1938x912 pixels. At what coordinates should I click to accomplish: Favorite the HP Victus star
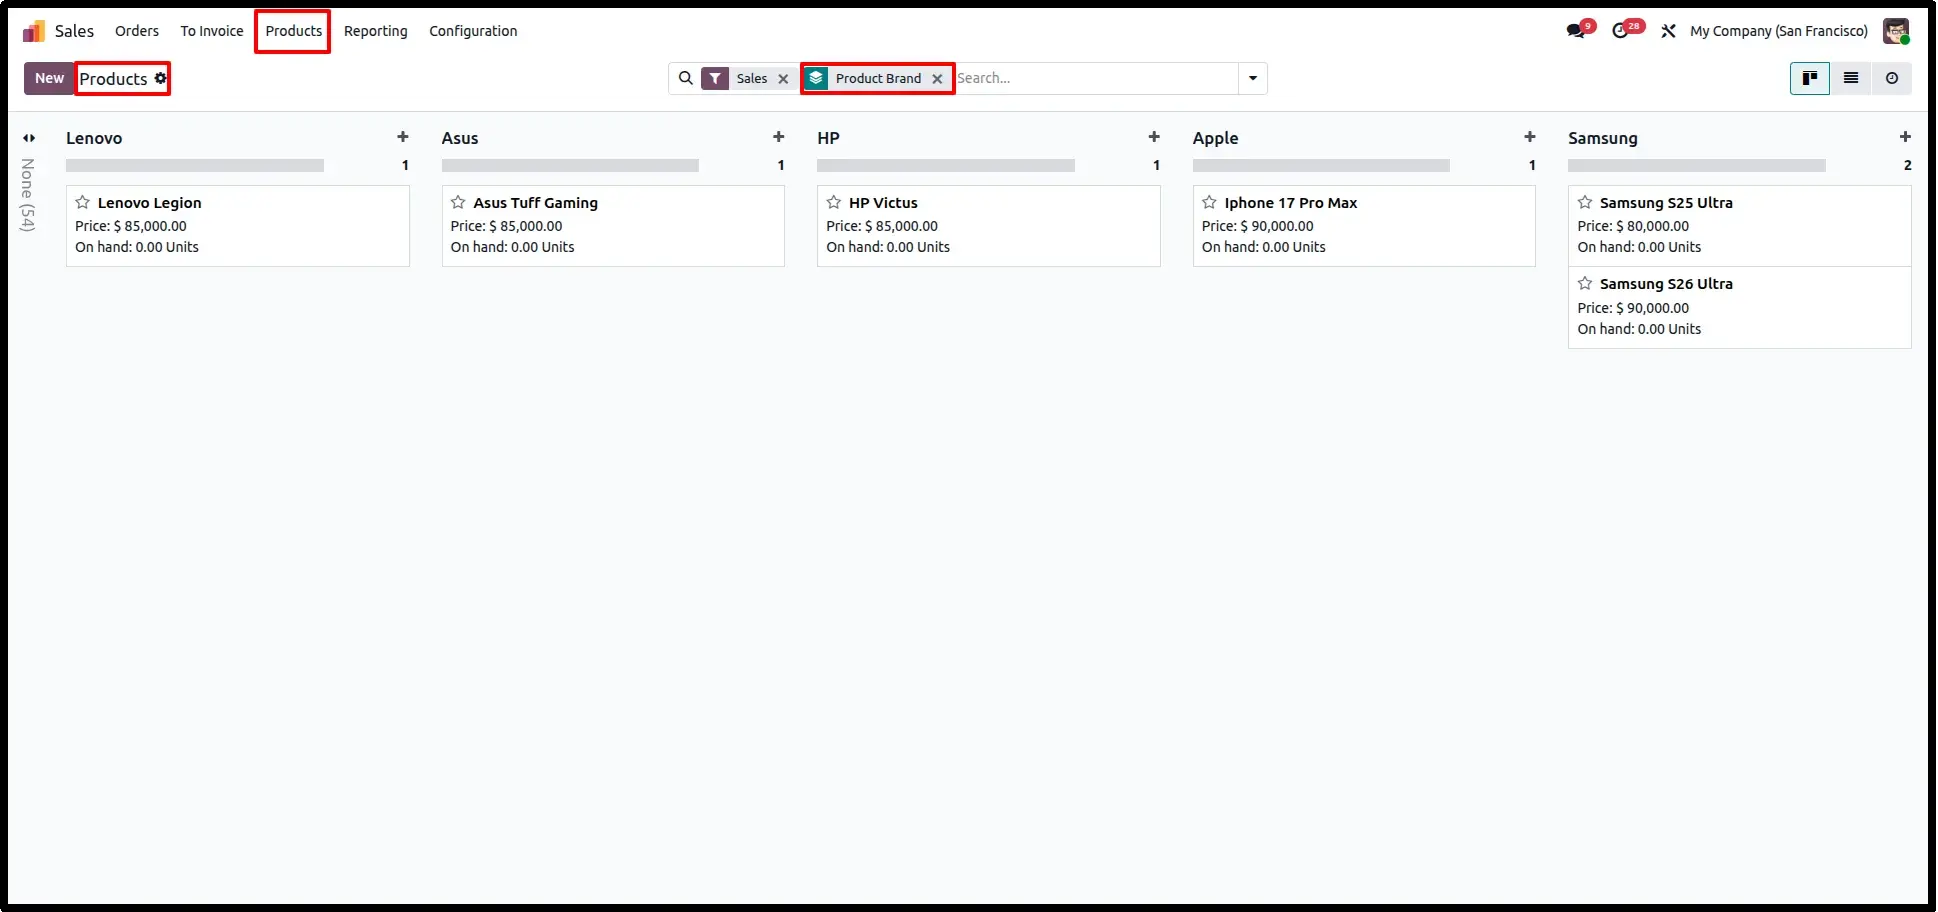coord(834,202)
